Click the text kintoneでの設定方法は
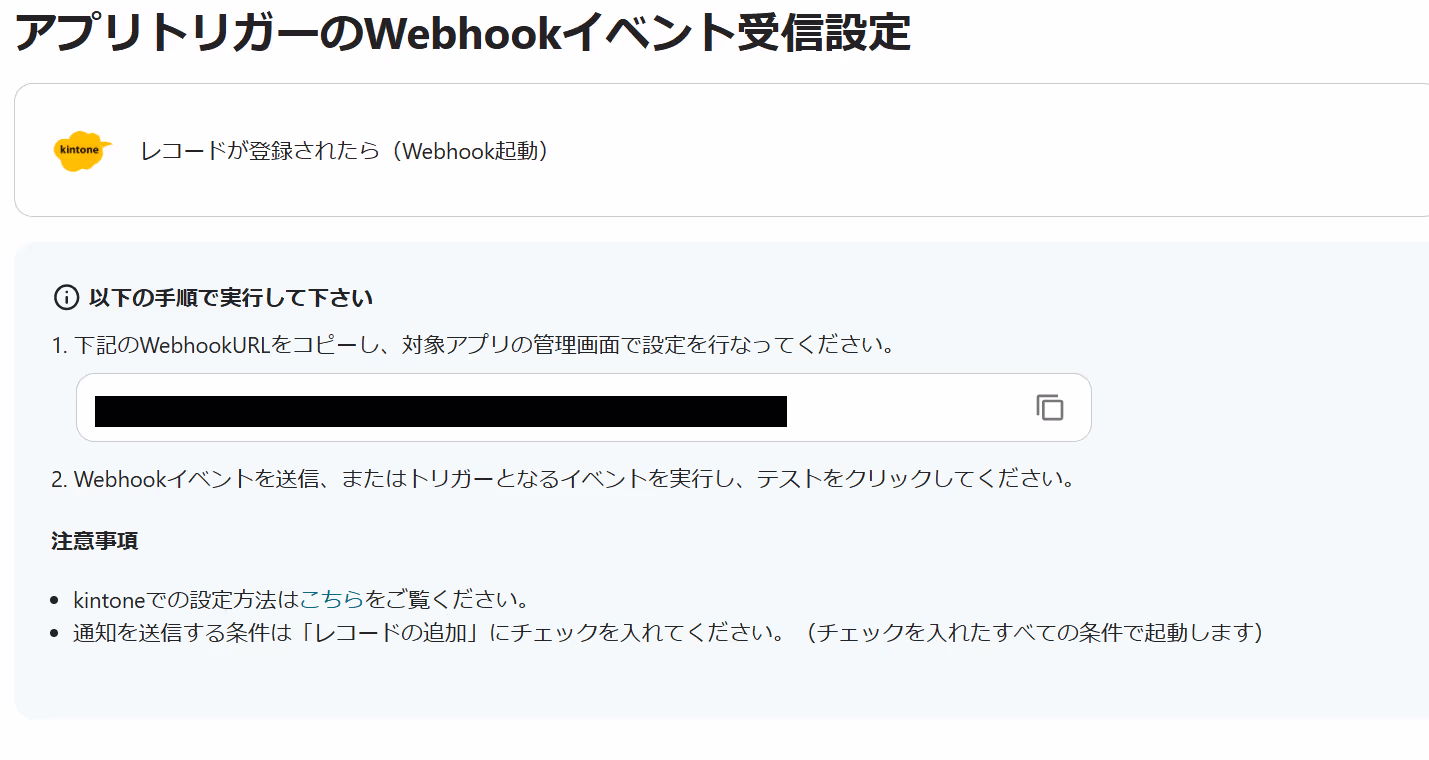The width and height of the screenshot is (1429, 760). 187,600
